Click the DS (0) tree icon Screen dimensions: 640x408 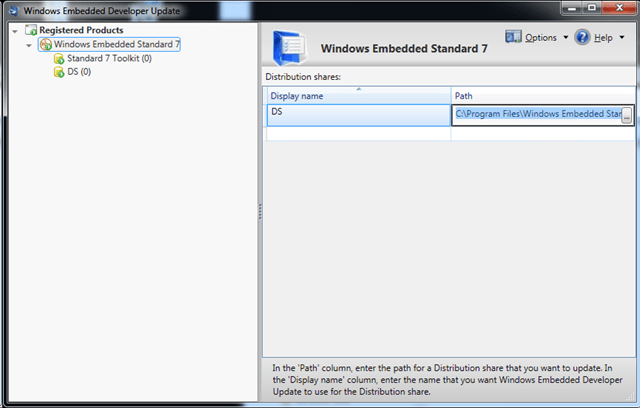pos(59,72)
